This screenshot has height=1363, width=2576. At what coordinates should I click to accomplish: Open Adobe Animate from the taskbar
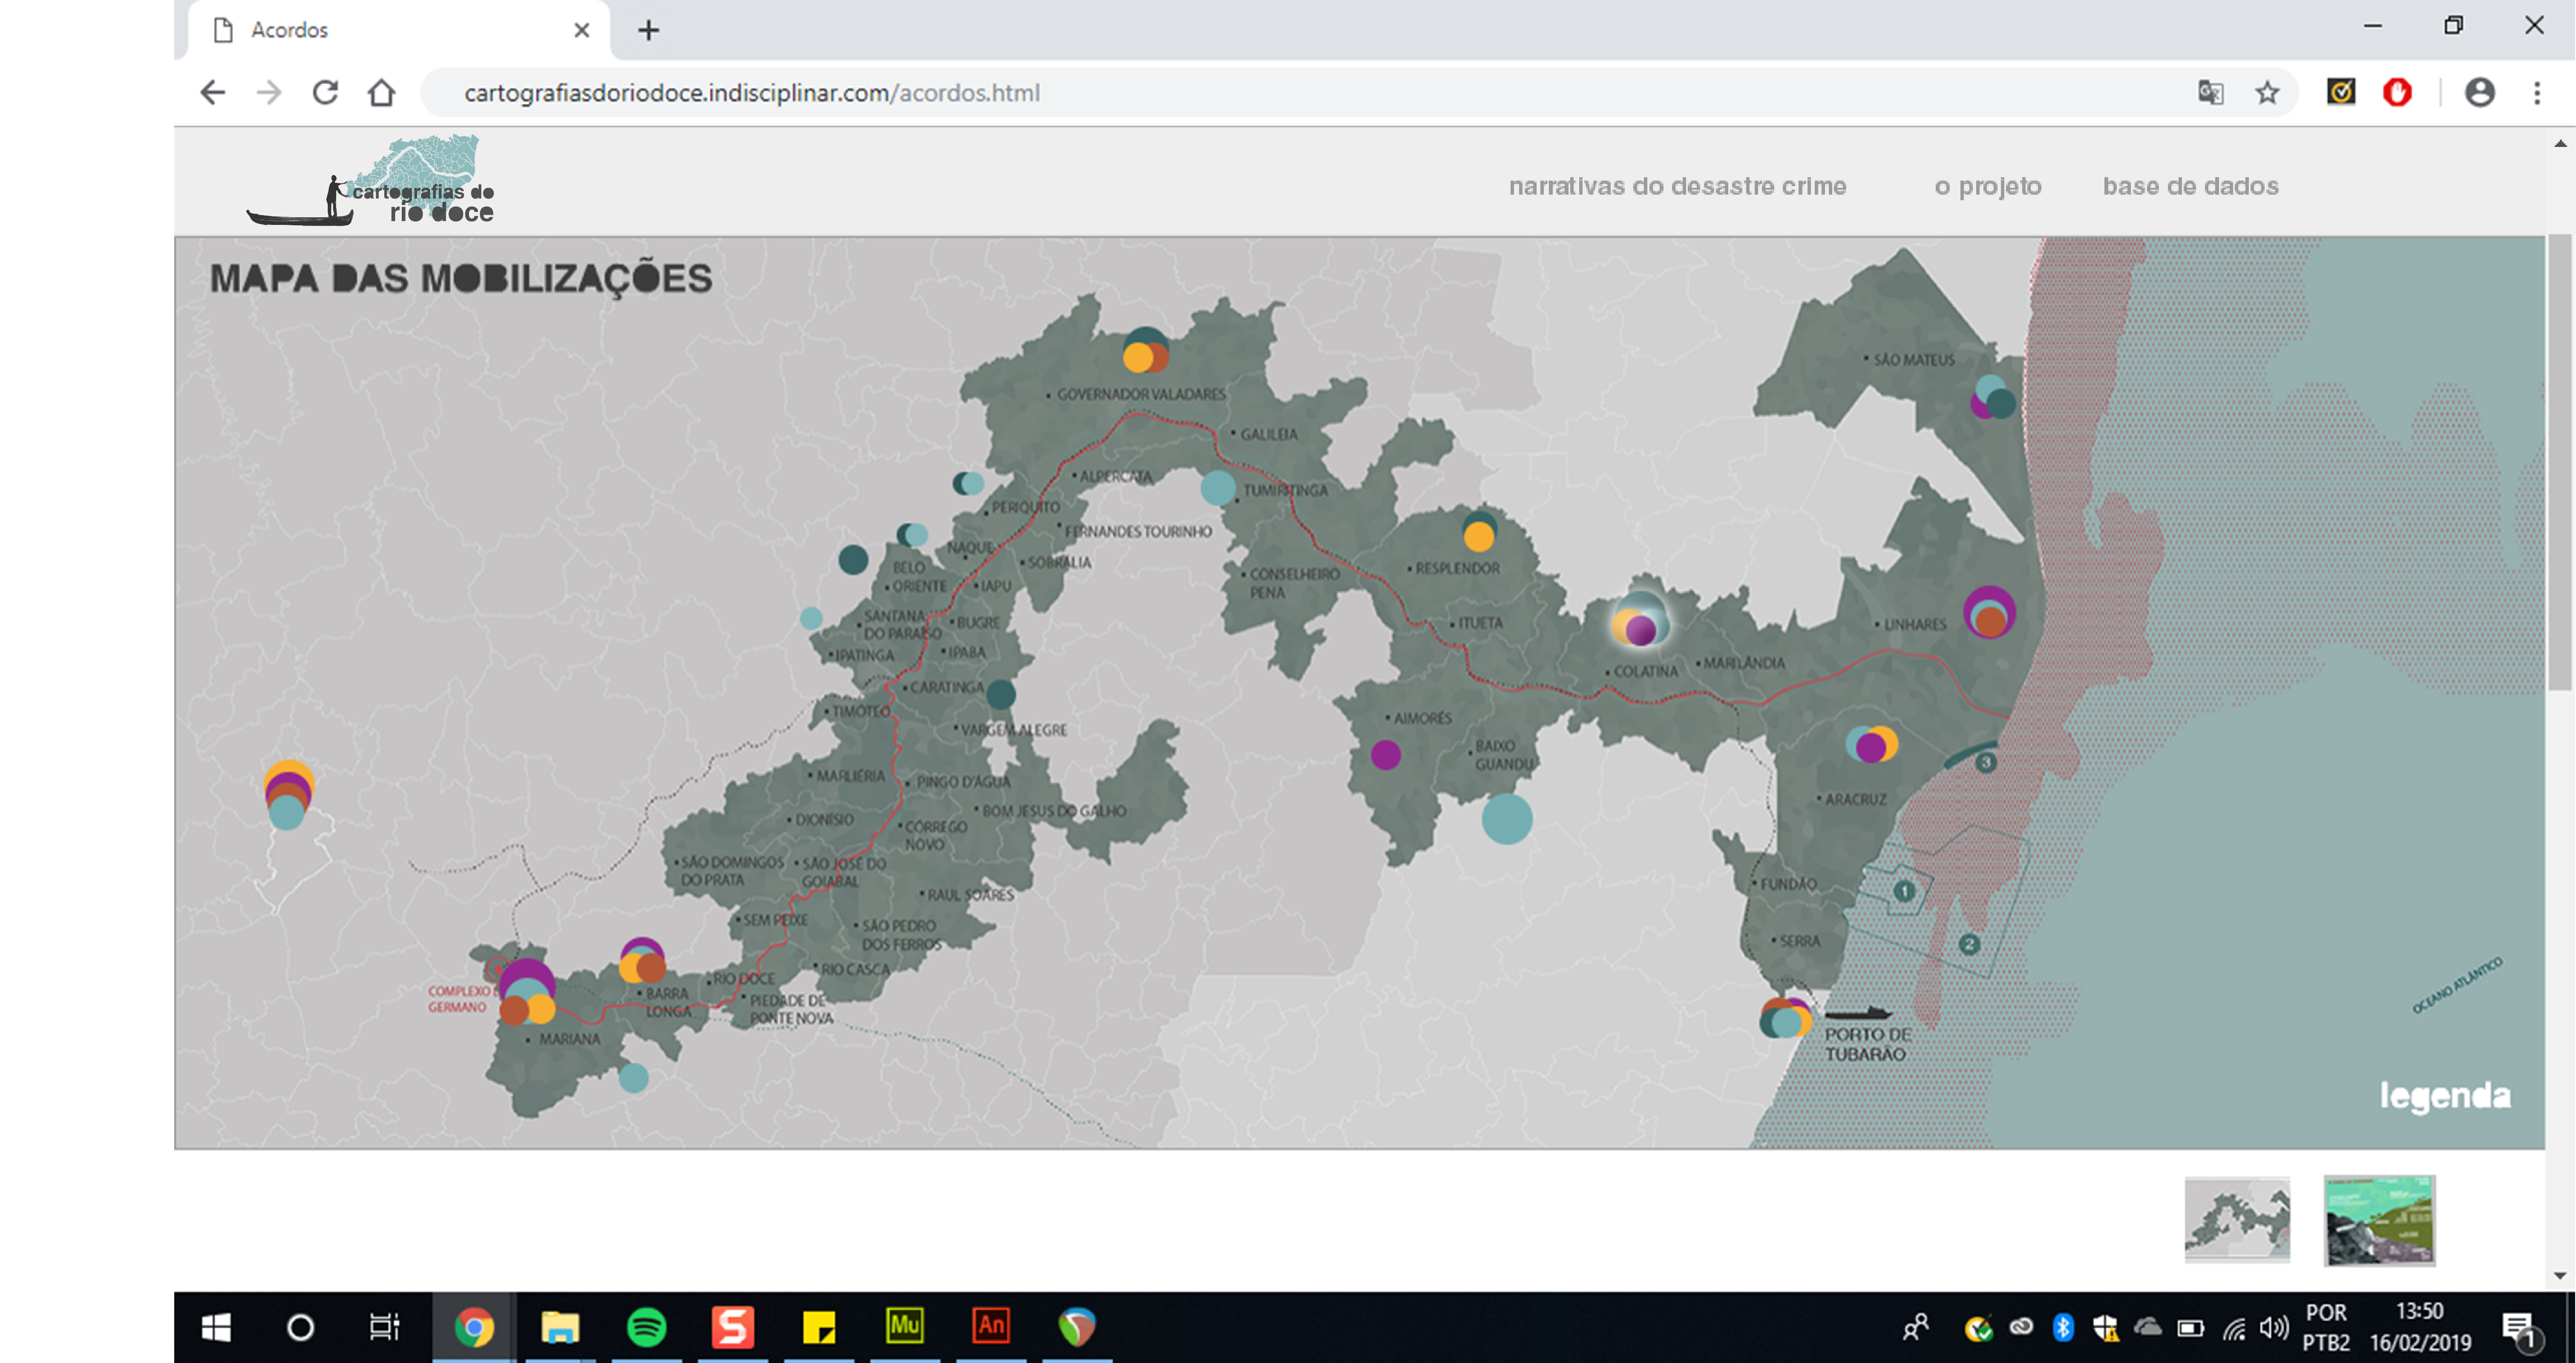(x=990, y=1327)
